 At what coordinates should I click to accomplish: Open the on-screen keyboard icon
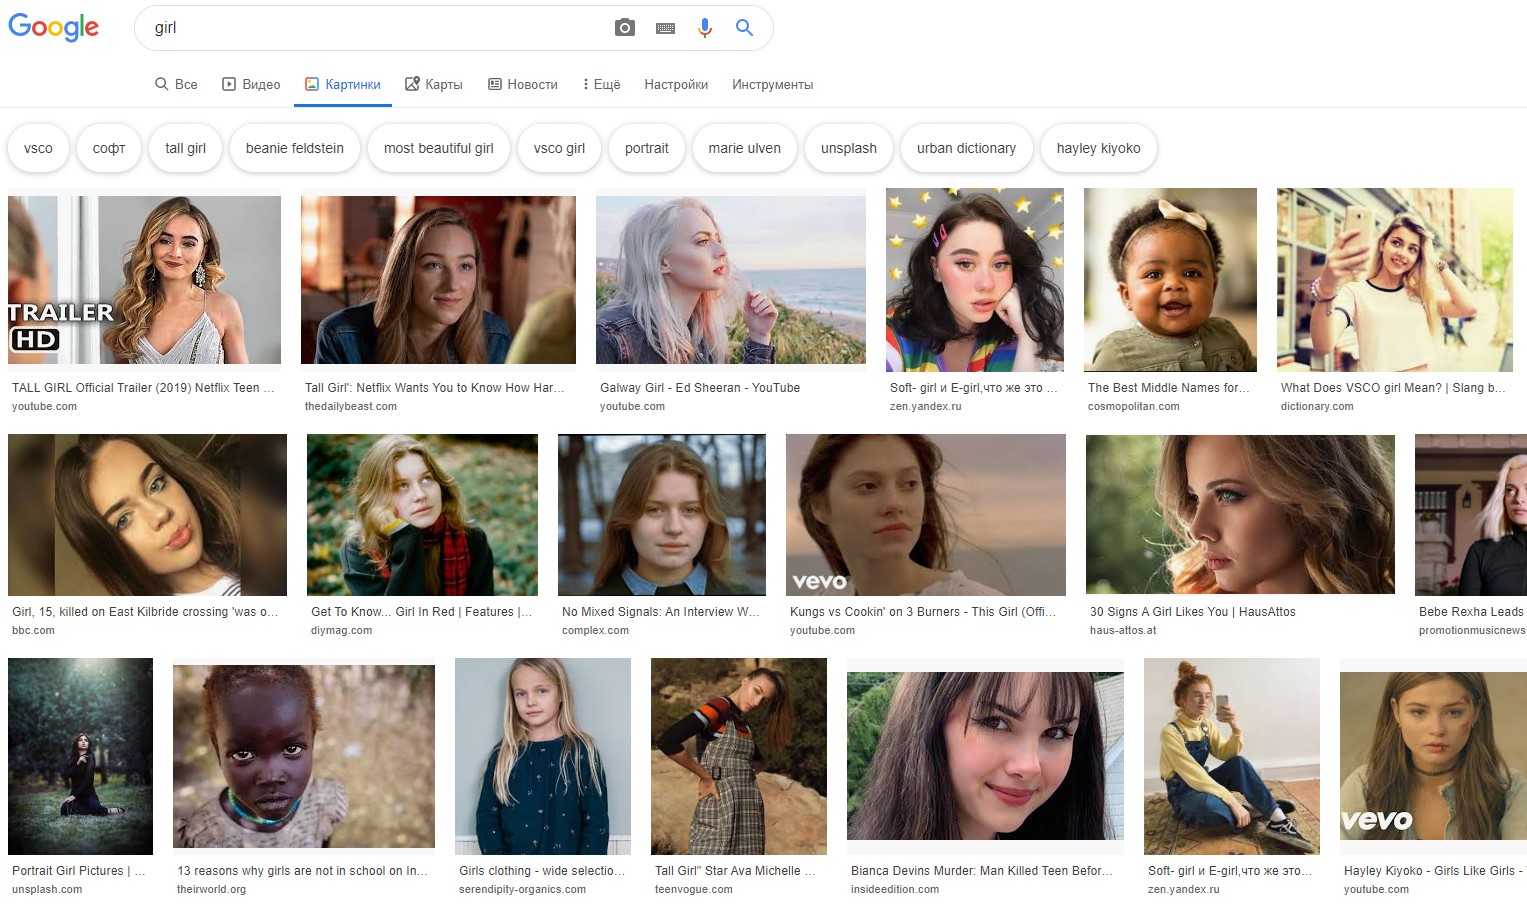[x=665, y=28]
